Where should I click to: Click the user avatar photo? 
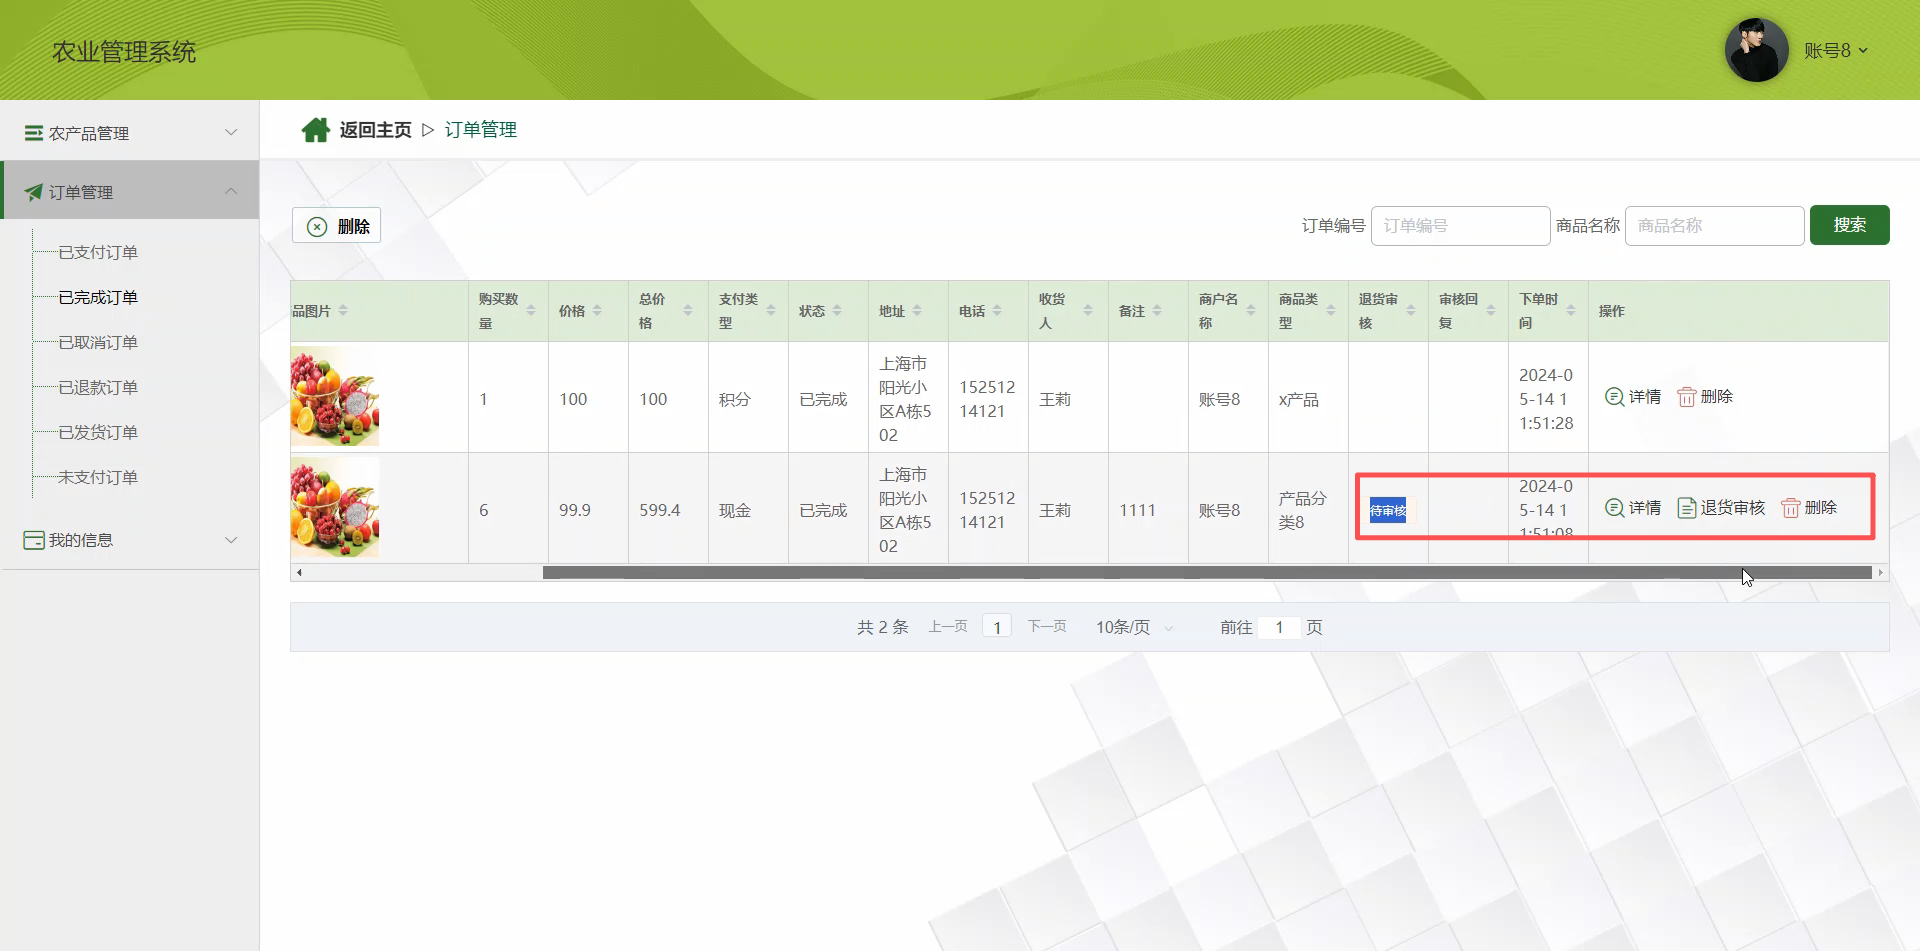pos(1756,50)
